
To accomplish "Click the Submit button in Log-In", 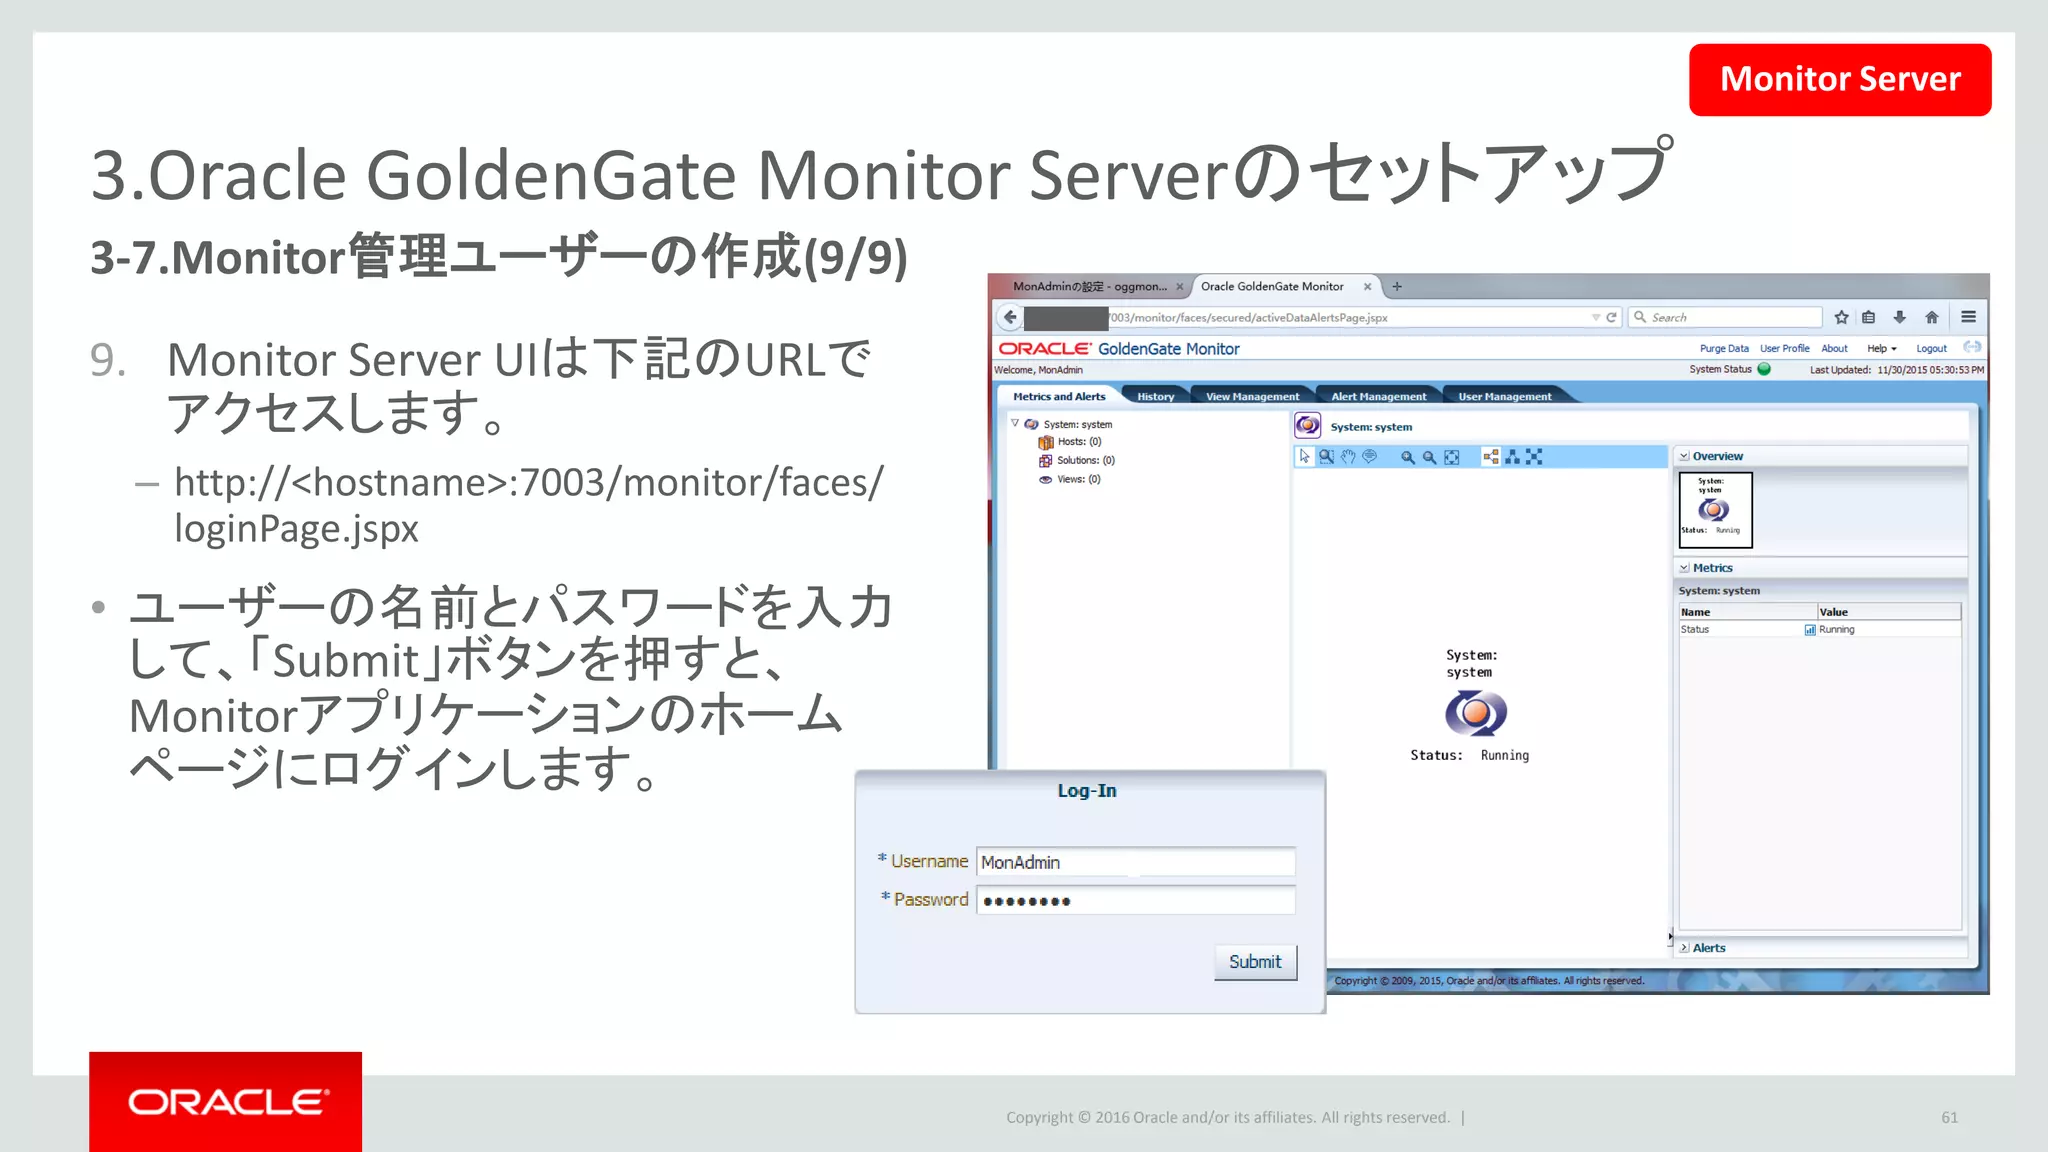I will [1255, 962].
